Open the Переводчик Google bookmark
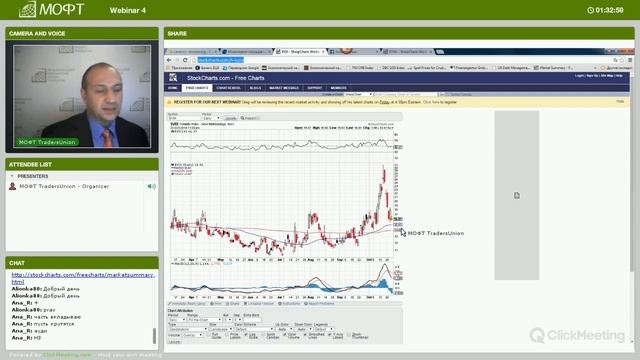 pos(240,68)
